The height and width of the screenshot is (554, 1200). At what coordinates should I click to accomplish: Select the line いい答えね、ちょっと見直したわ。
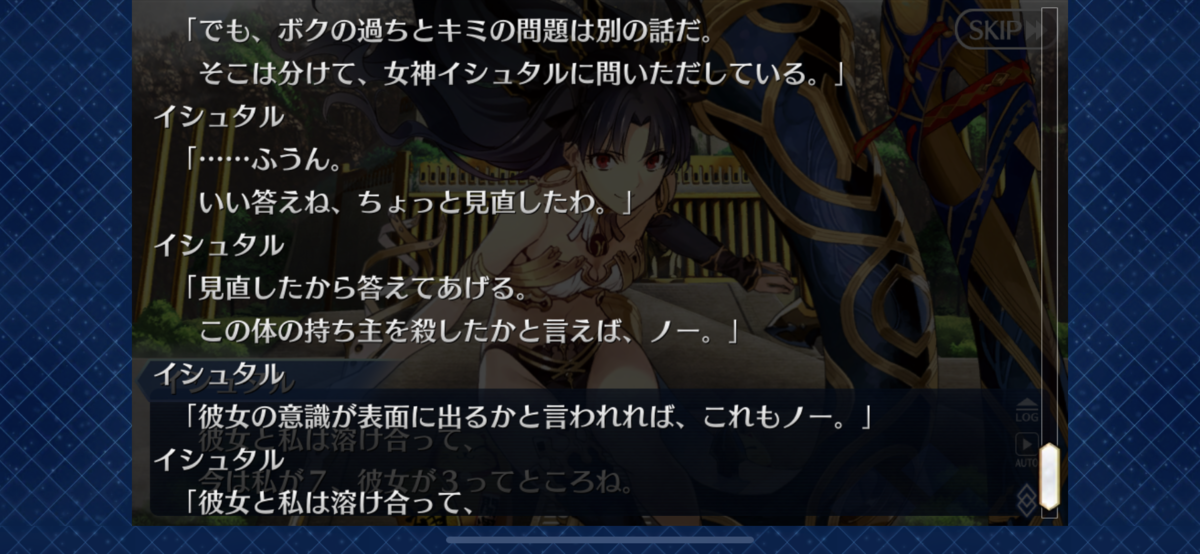[x=417, y=203]
